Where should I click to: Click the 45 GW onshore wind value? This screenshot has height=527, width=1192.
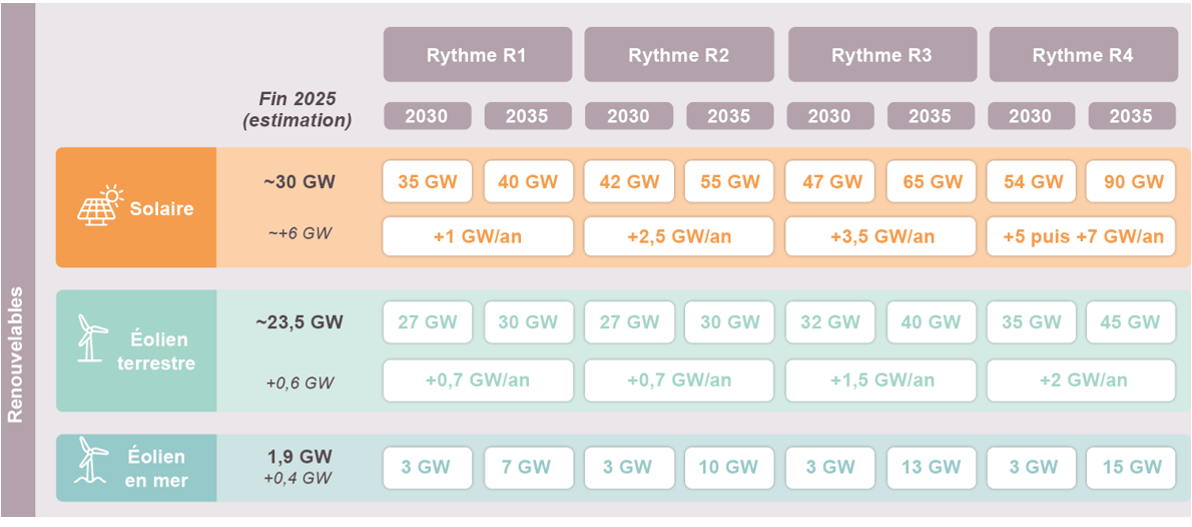click(1131, 322)
